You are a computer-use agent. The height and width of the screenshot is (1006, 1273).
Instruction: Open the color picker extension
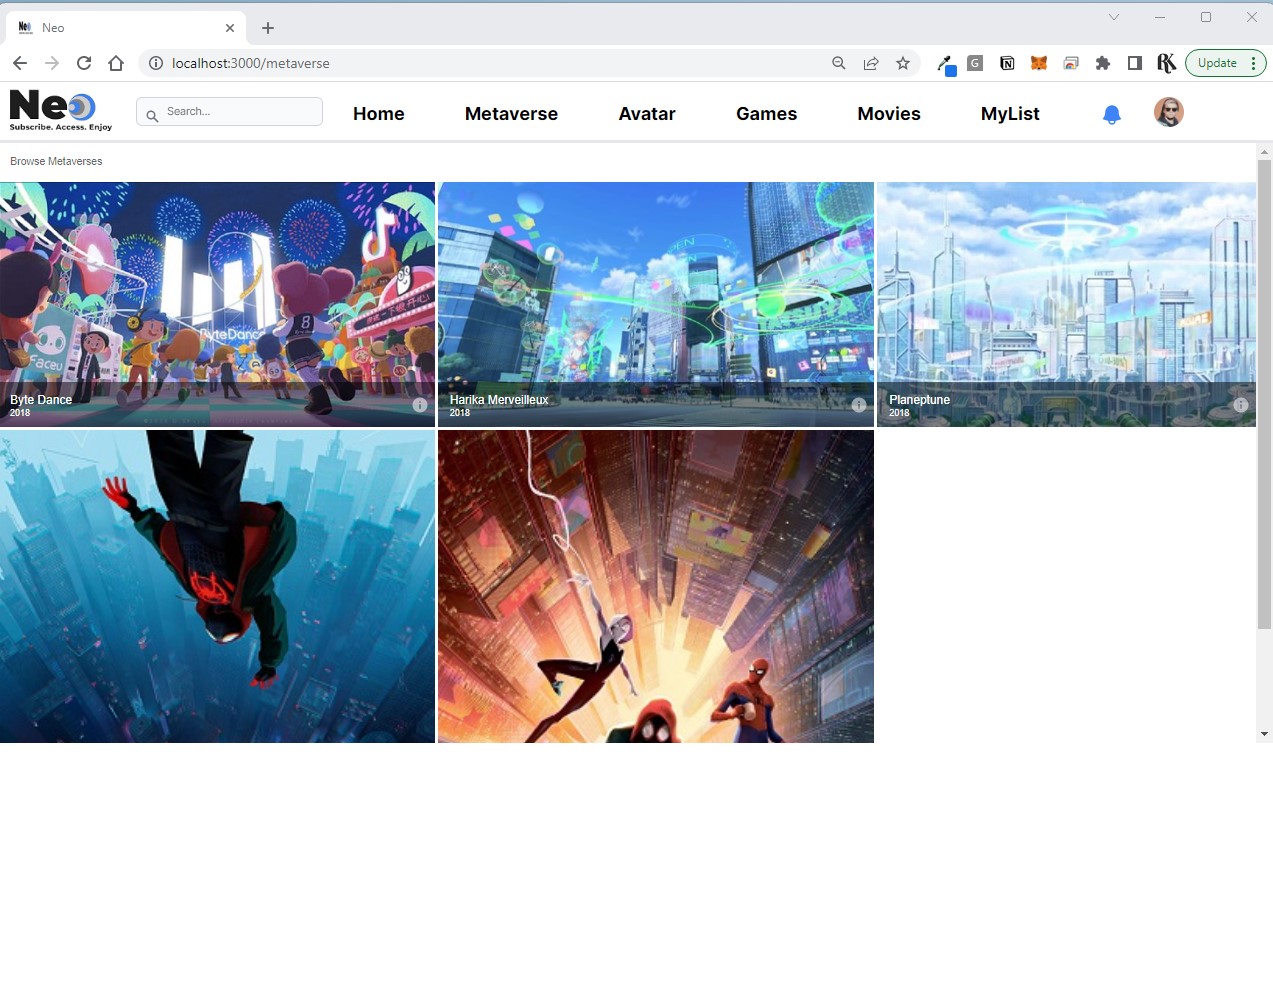[945, 64]
